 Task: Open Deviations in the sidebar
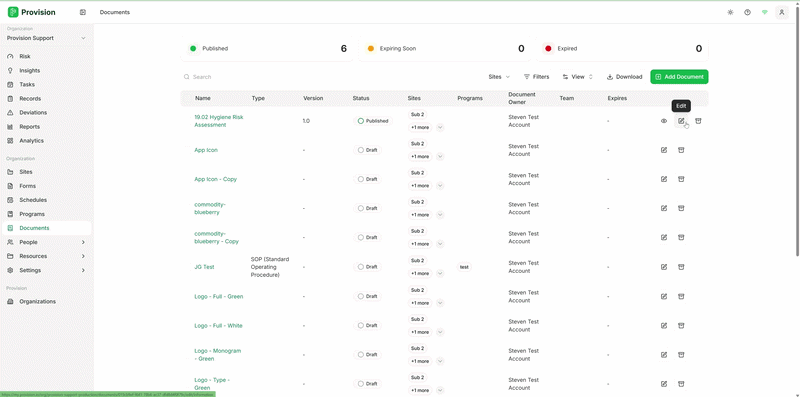coord(46,113)
